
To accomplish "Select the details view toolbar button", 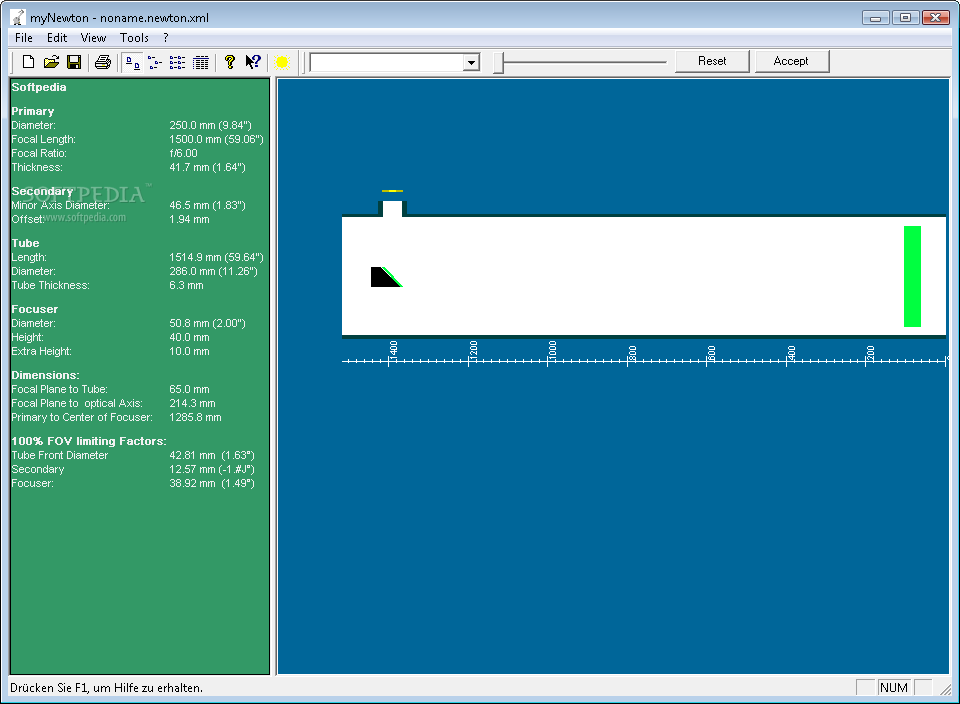I will [x=201, y=62].
